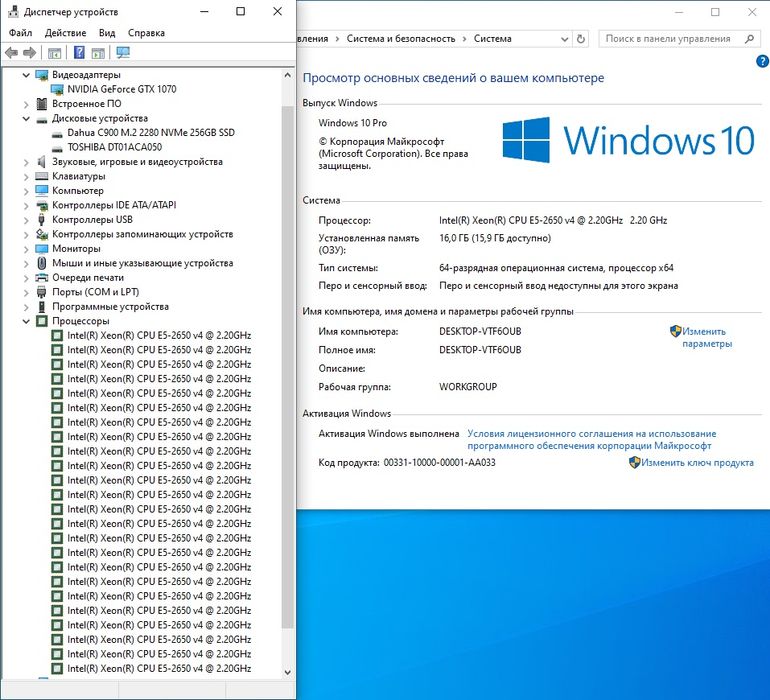Click the Back arrow in Device Manager toolbar
Screen dimensions: 770x700
(11, 53)
